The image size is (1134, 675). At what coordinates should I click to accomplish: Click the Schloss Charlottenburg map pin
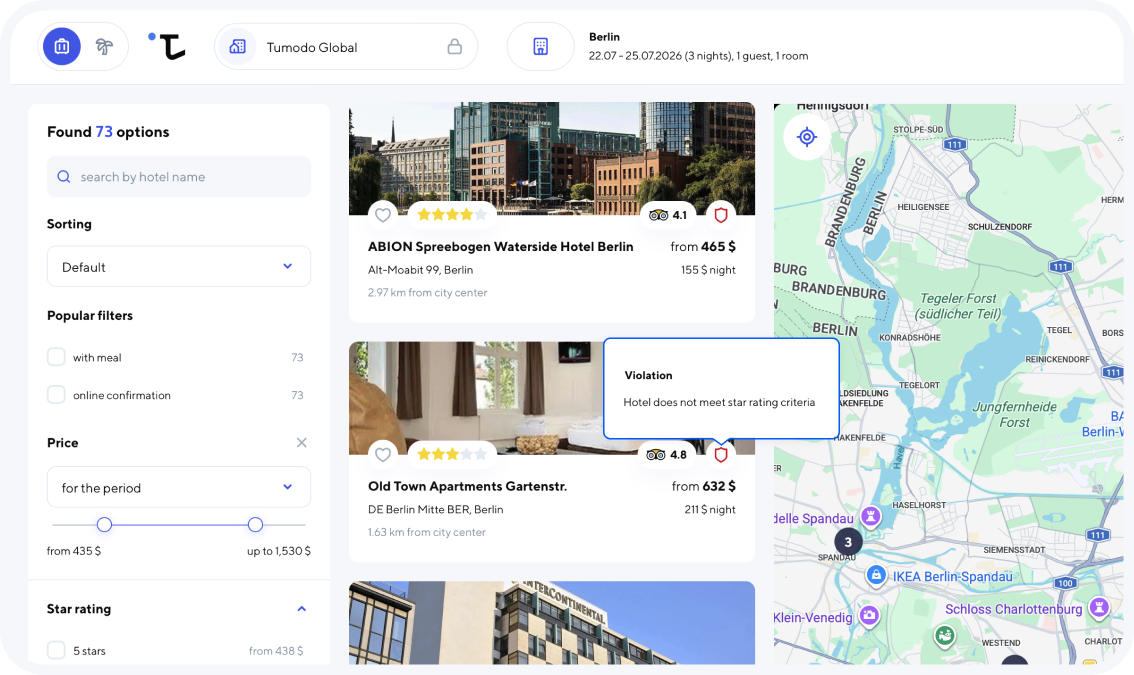(x=1099, y=606)
